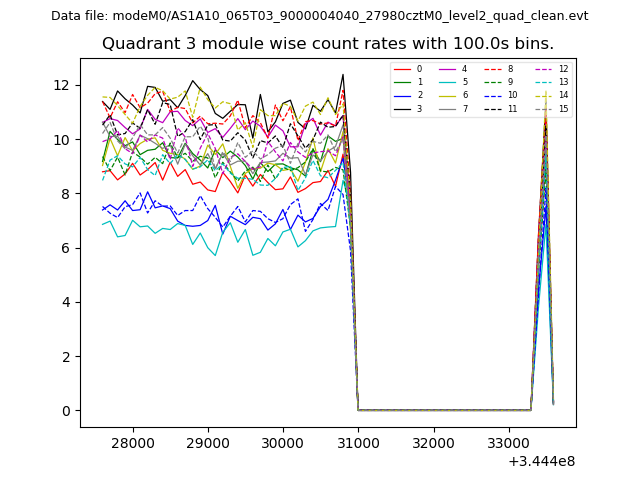Click legend label 15

[x=563, y=108]
